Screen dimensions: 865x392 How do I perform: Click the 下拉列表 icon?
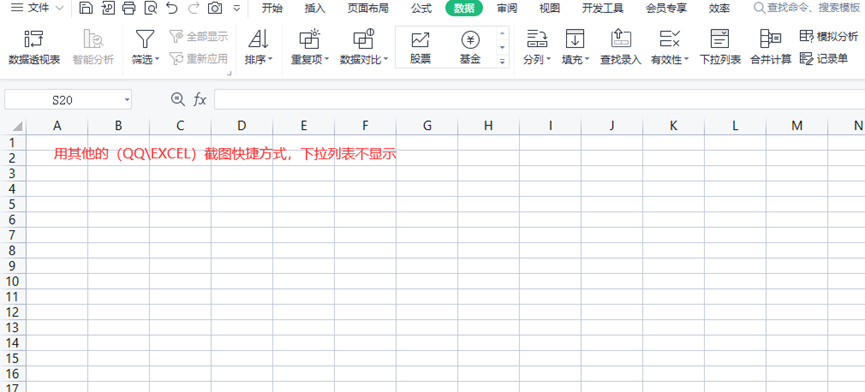click(720, 39)
